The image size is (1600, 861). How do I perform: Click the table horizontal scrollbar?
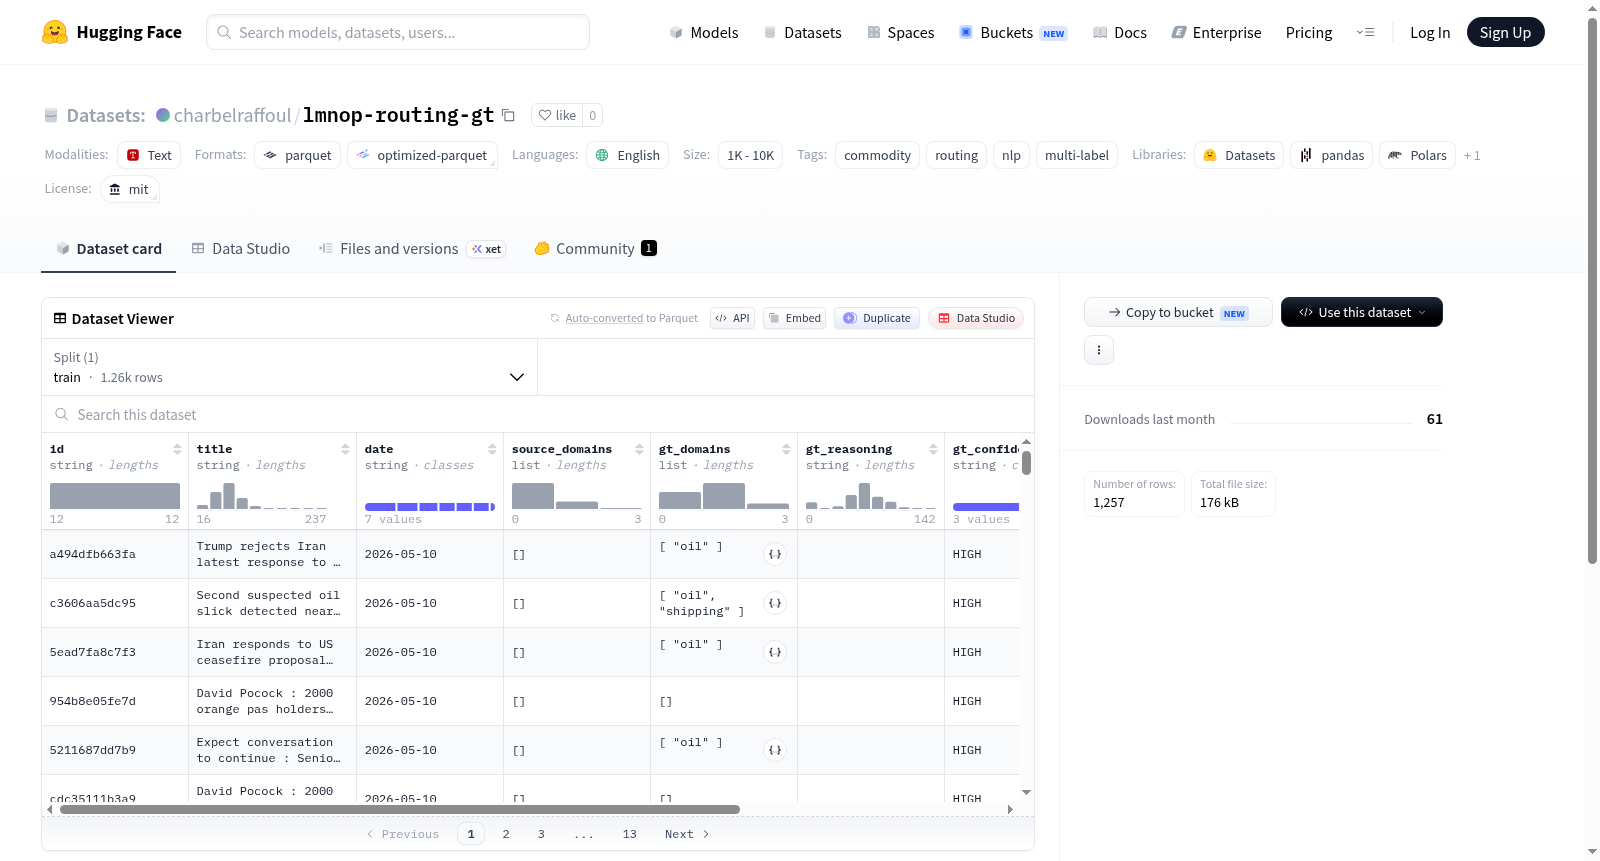tap(400, 809)
